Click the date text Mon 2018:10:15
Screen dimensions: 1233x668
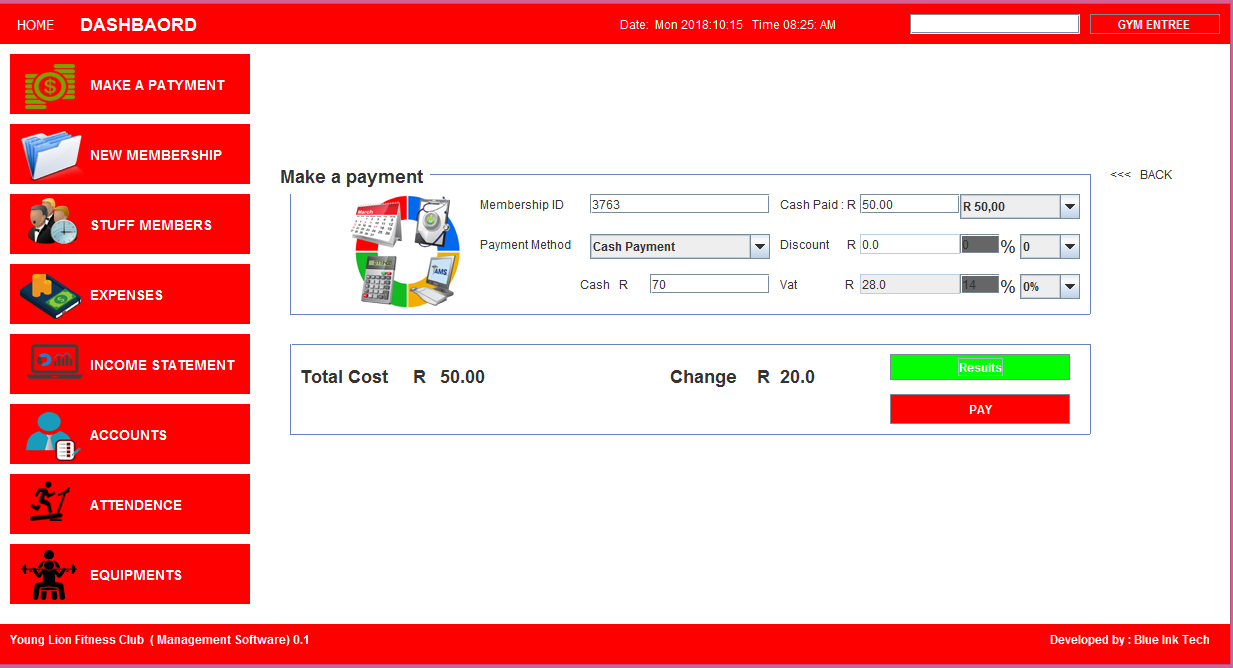(699, 25)
